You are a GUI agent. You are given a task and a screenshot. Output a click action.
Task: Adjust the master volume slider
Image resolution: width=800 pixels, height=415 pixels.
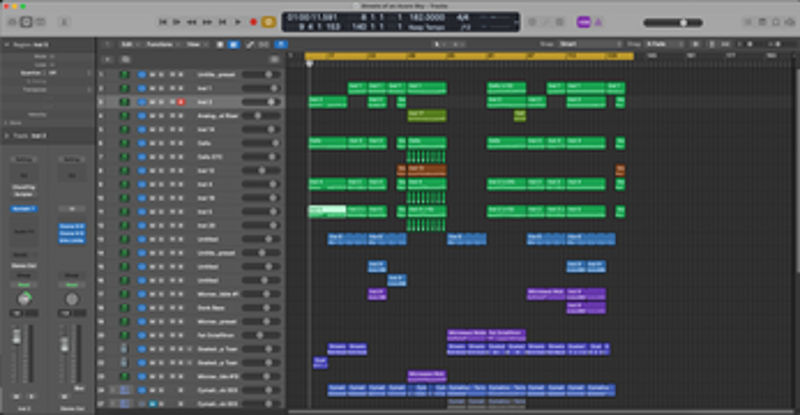point(673,22)
